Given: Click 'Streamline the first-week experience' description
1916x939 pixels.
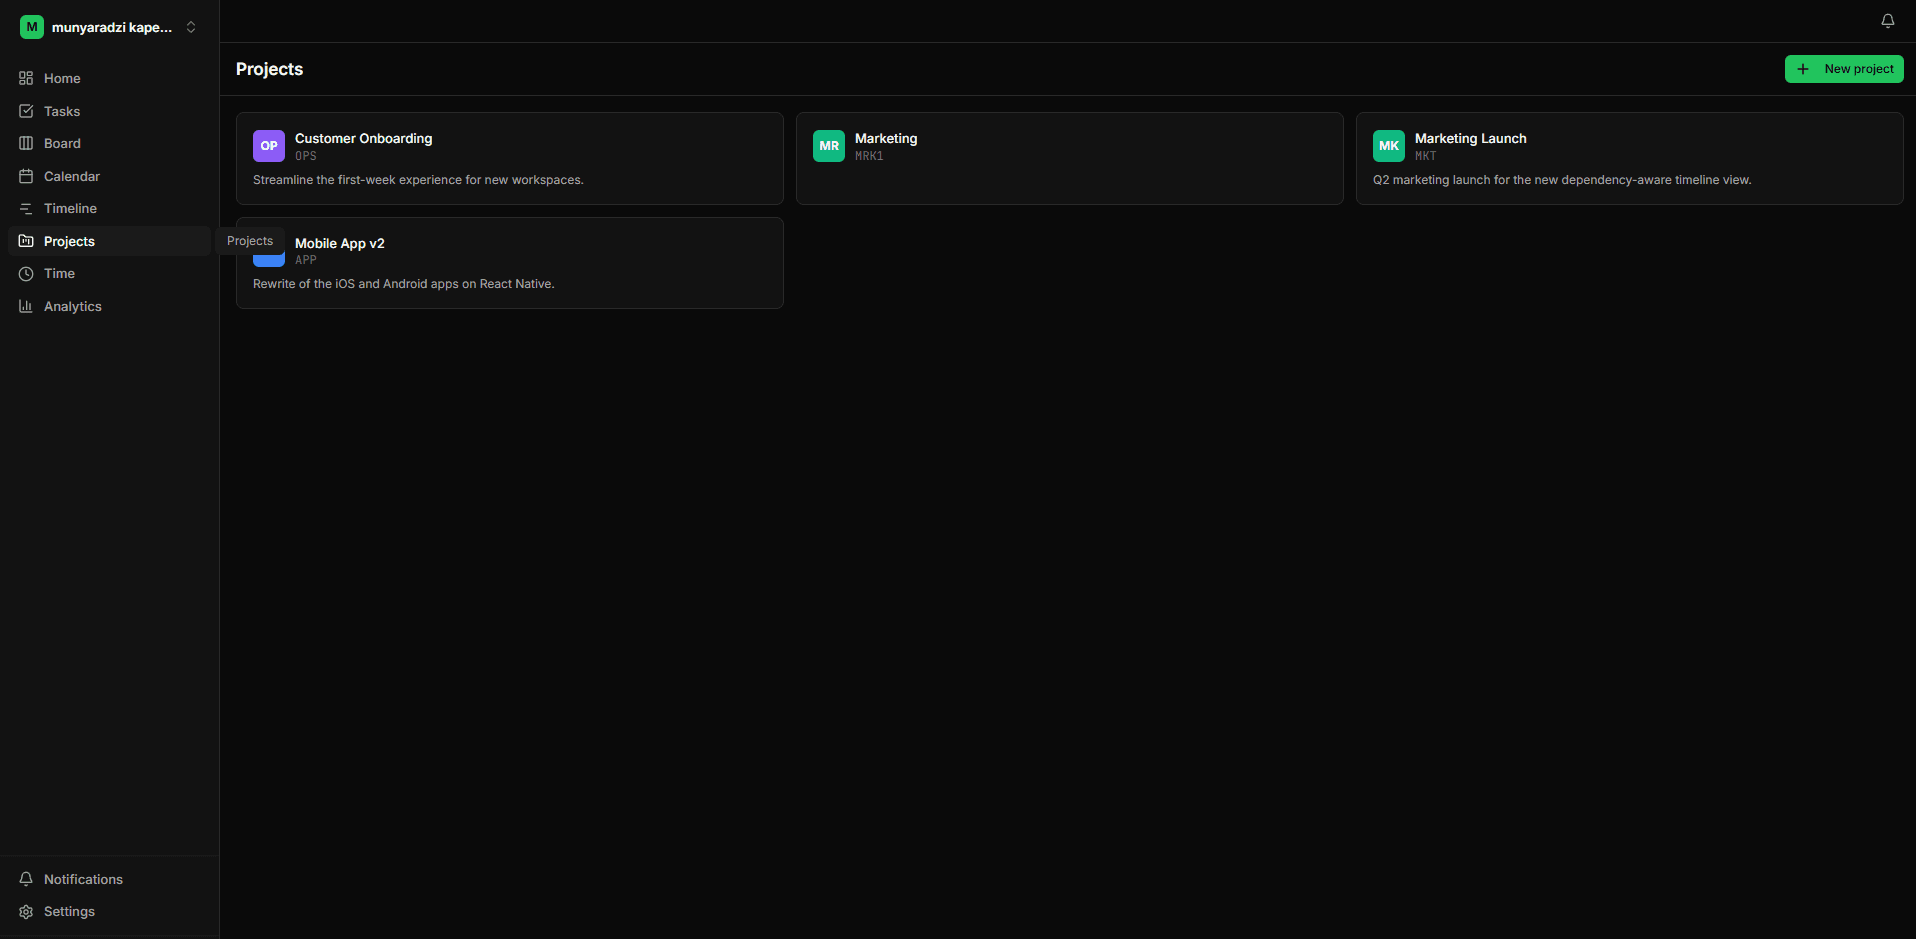Looking at the screenshot, I should pyautogui.click(x=418, y=180).
